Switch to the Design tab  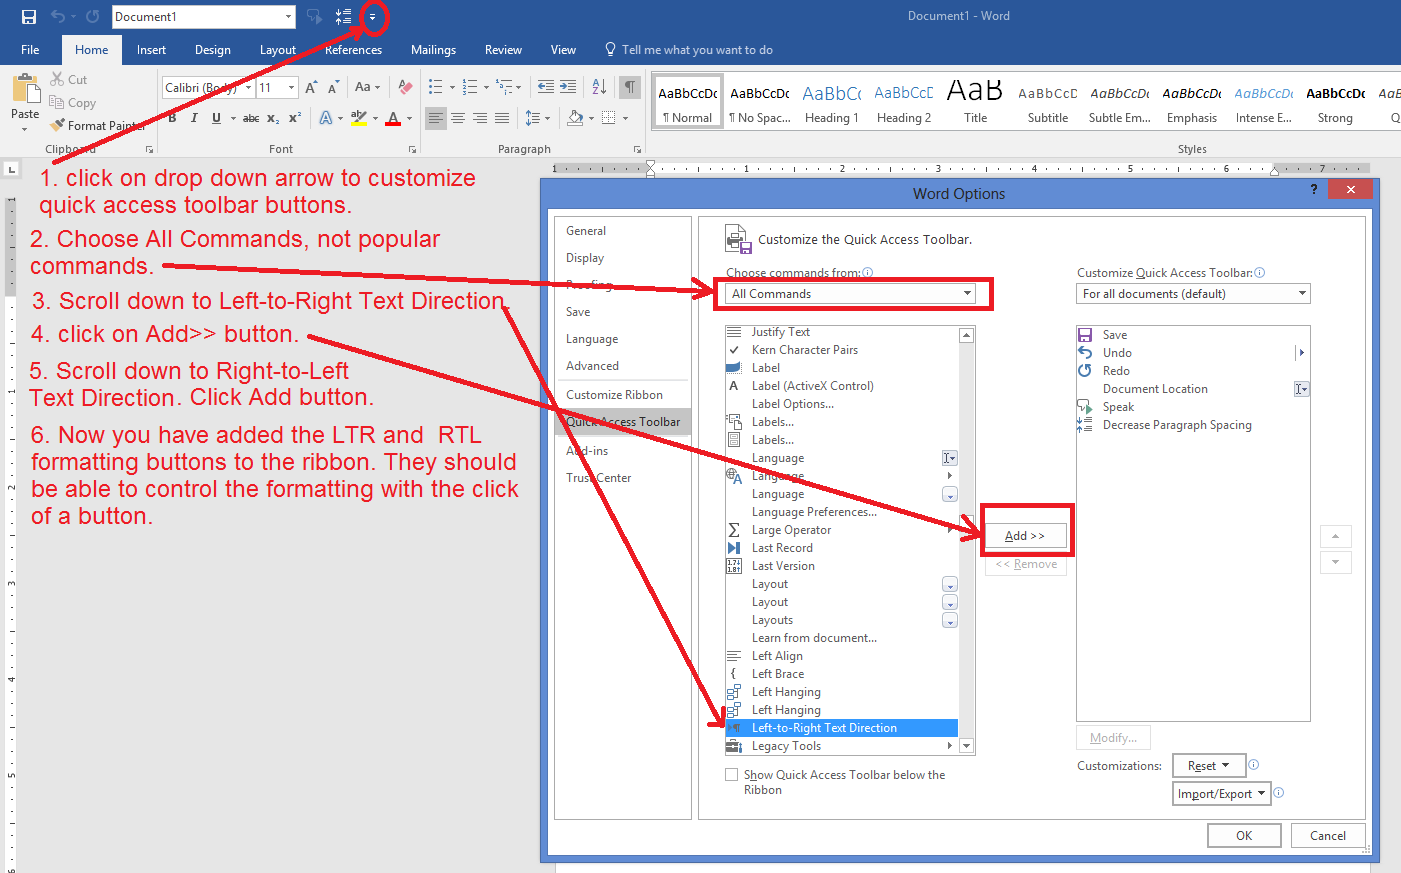[x=212, y=50]
